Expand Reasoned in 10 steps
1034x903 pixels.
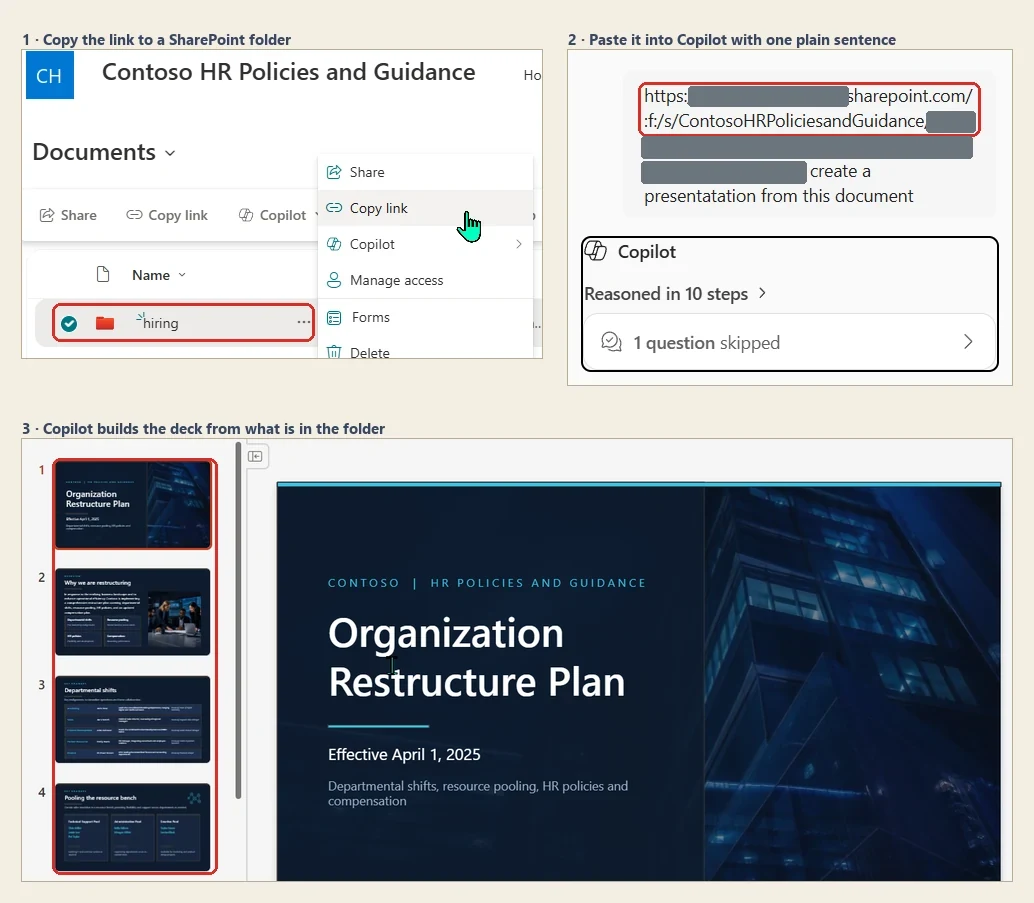coord(675,294)
